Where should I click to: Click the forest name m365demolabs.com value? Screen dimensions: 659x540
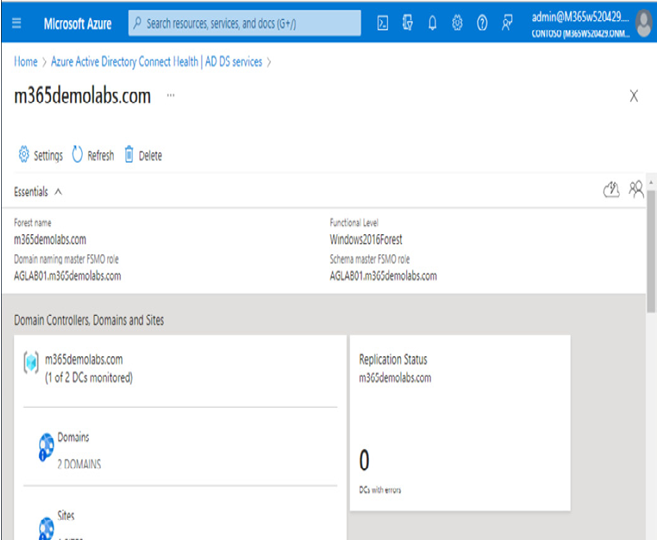pyautogui.click(x=50, y=240)
